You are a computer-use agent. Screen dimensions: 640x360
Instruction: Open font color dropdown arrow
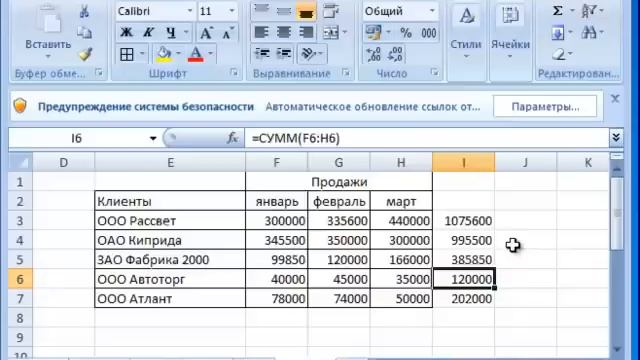coord(211,53)
